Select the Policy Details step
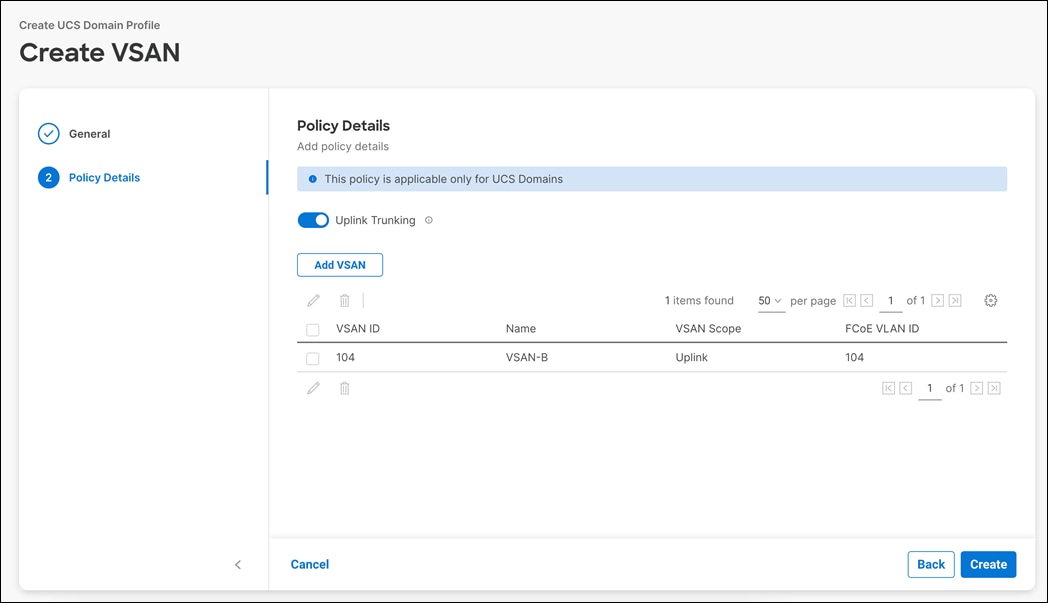This screenshot has width=1048, height=603. 105,177
